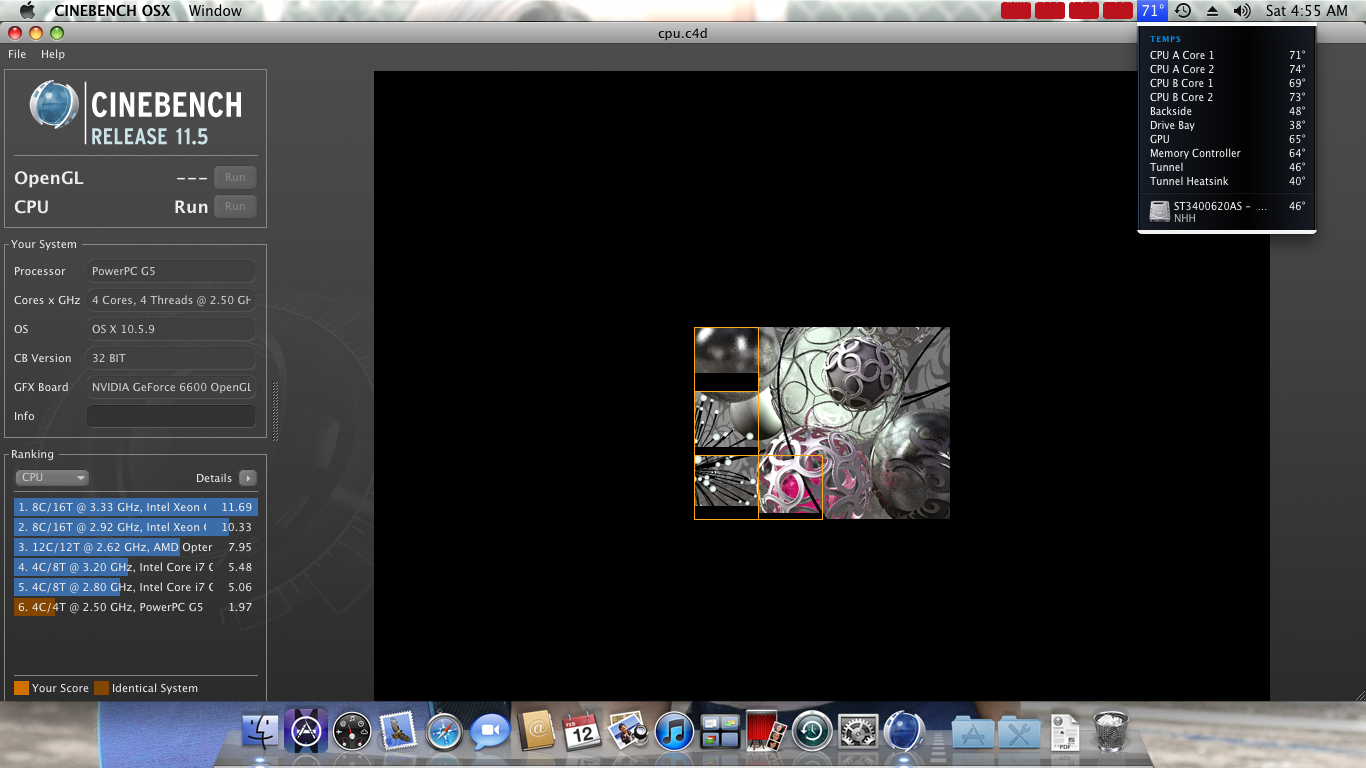Screen dimensions: 1366x768
Task: Open the Trash in the dock
Action: click(1111, 731)
